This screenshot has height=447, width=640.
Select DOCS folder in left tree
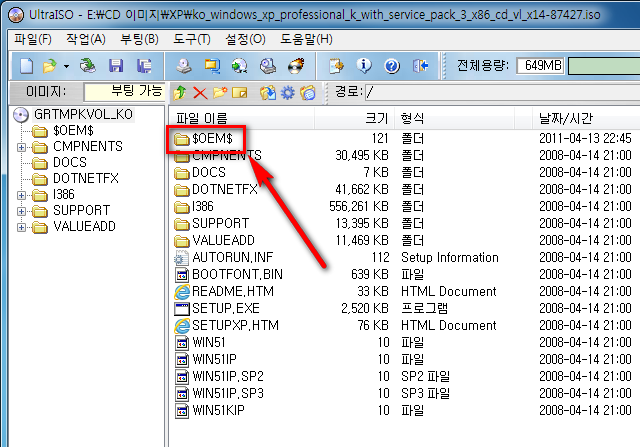tap(70, 162)
